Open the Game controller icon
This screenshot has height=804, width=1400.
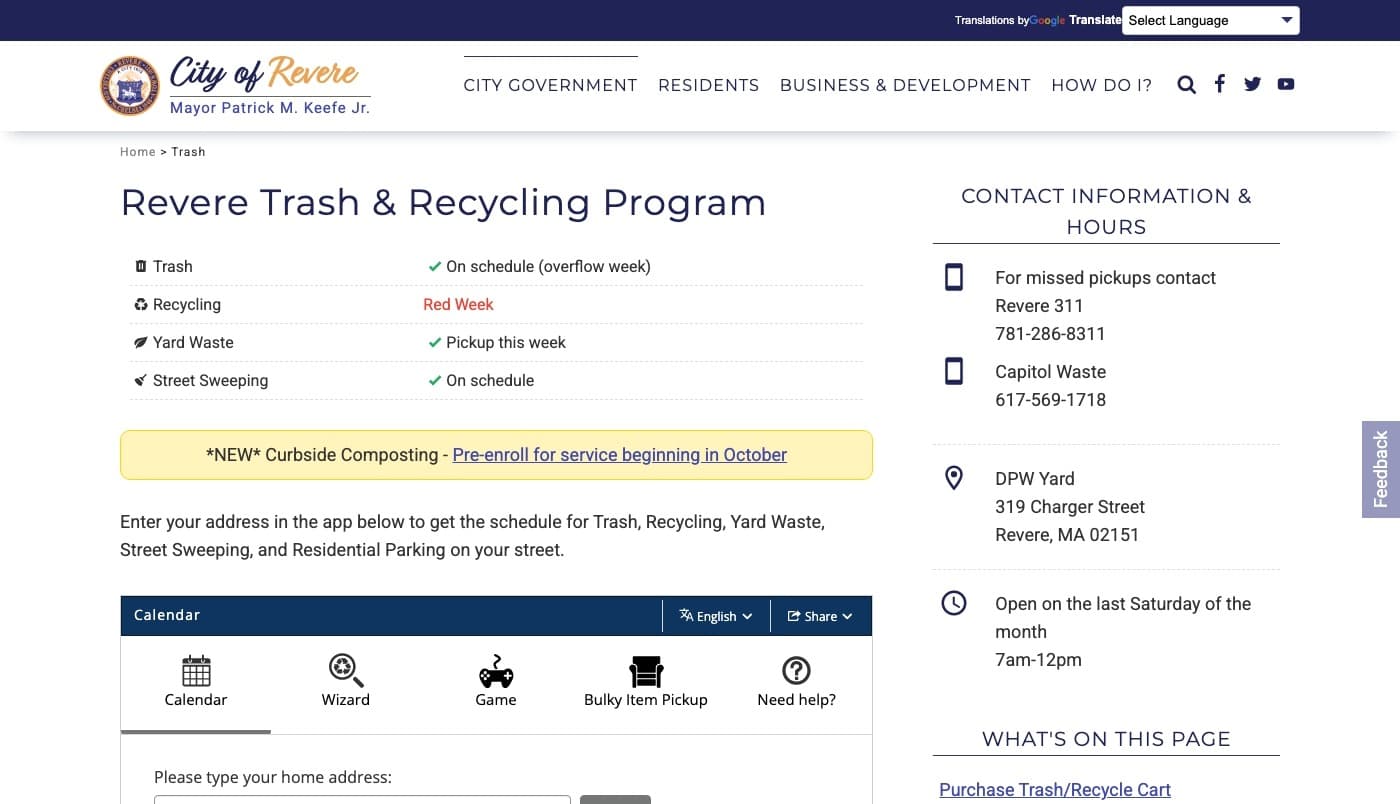(496, 671)
